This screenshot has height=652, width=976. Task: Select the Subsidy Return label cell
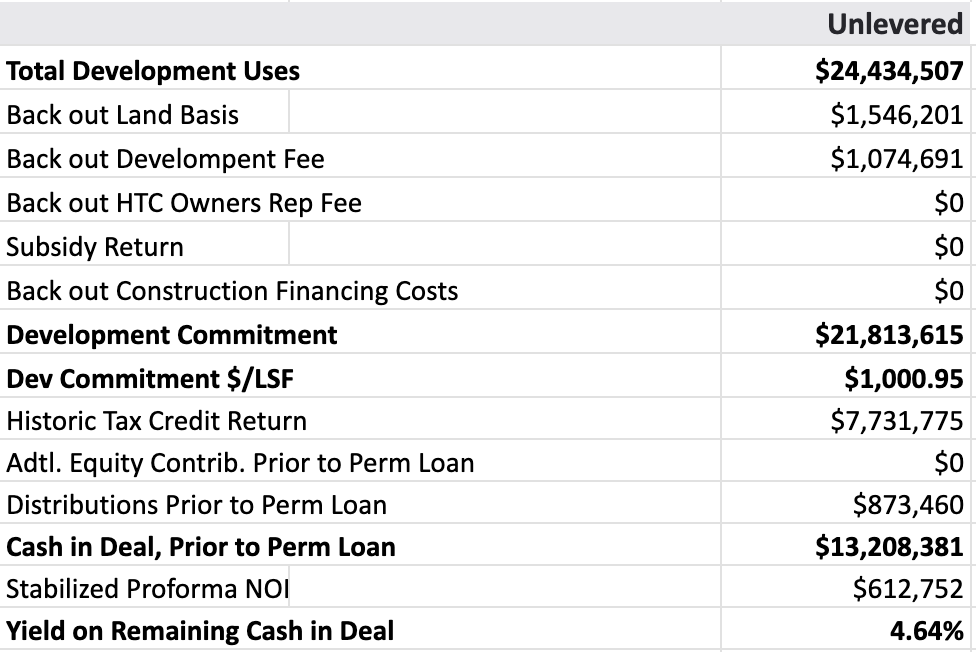click(x=95, y=247)
